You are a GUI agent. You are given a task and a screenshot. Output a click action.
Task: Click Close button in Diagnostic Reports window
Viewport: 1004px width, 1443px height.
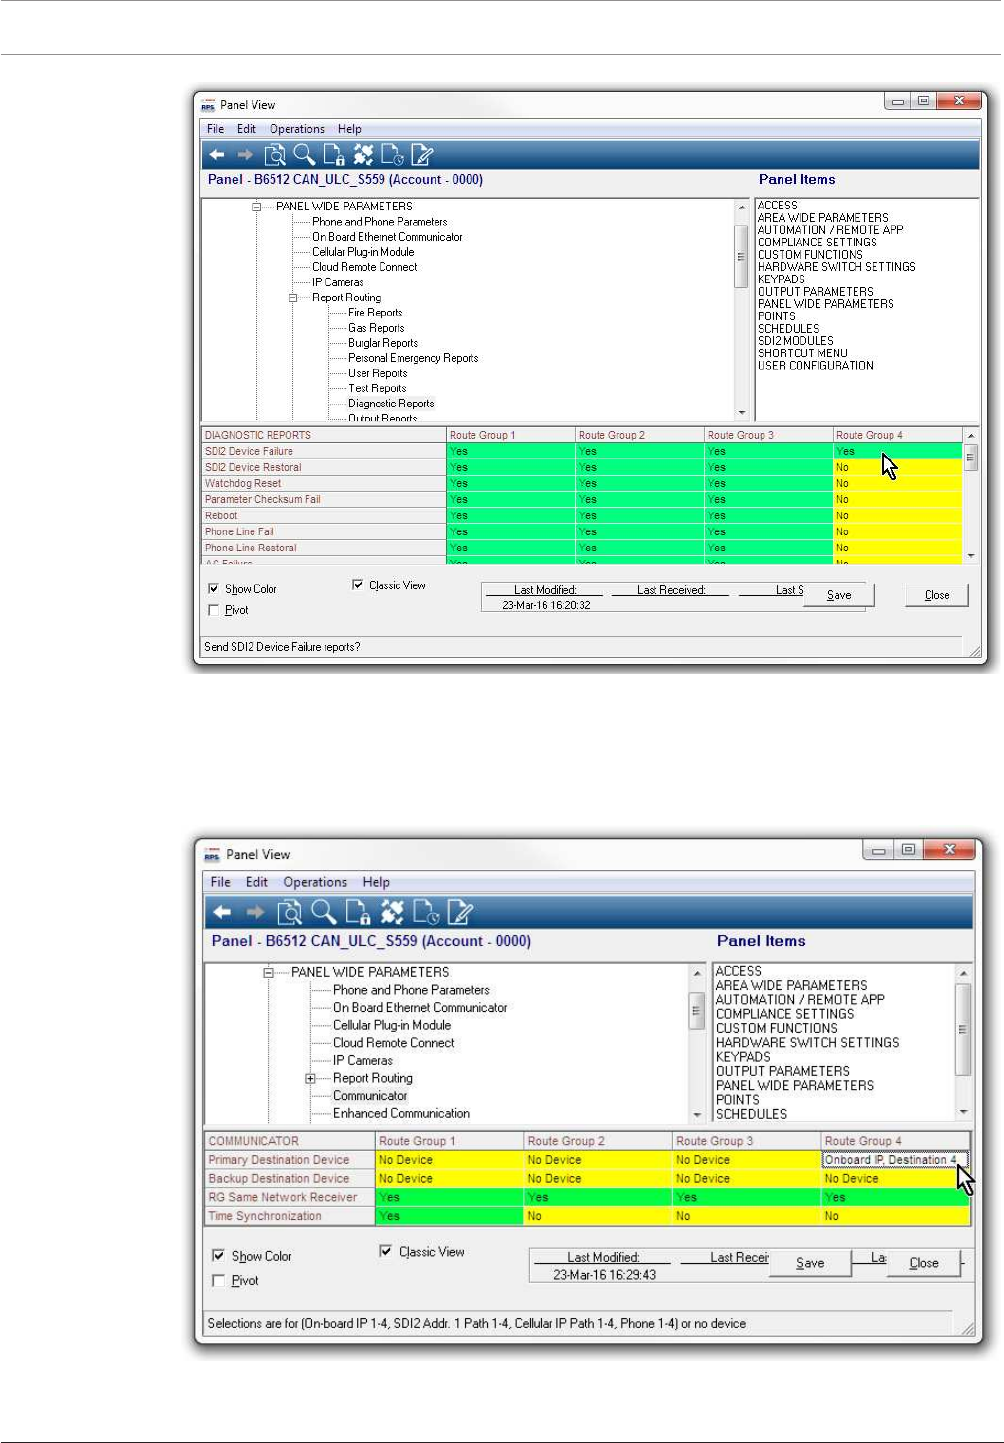click(x=937, y=595)
